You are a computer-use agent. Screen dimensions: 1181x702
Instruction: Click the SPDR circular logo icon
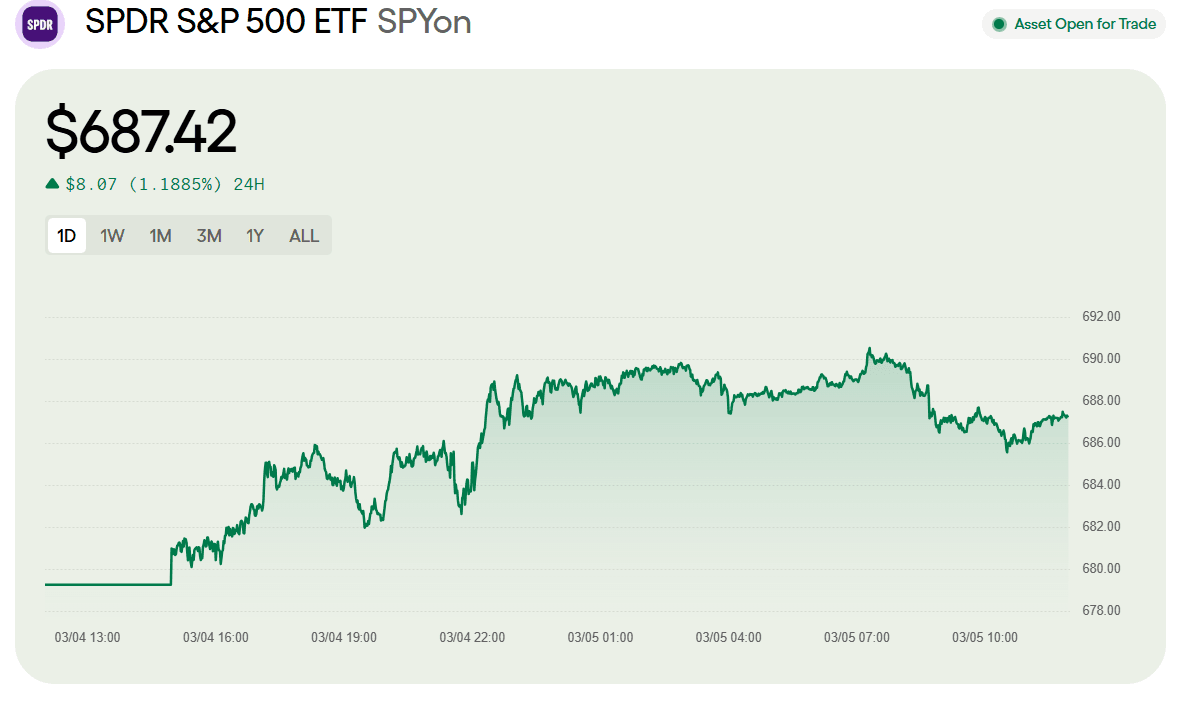point(39,23)
